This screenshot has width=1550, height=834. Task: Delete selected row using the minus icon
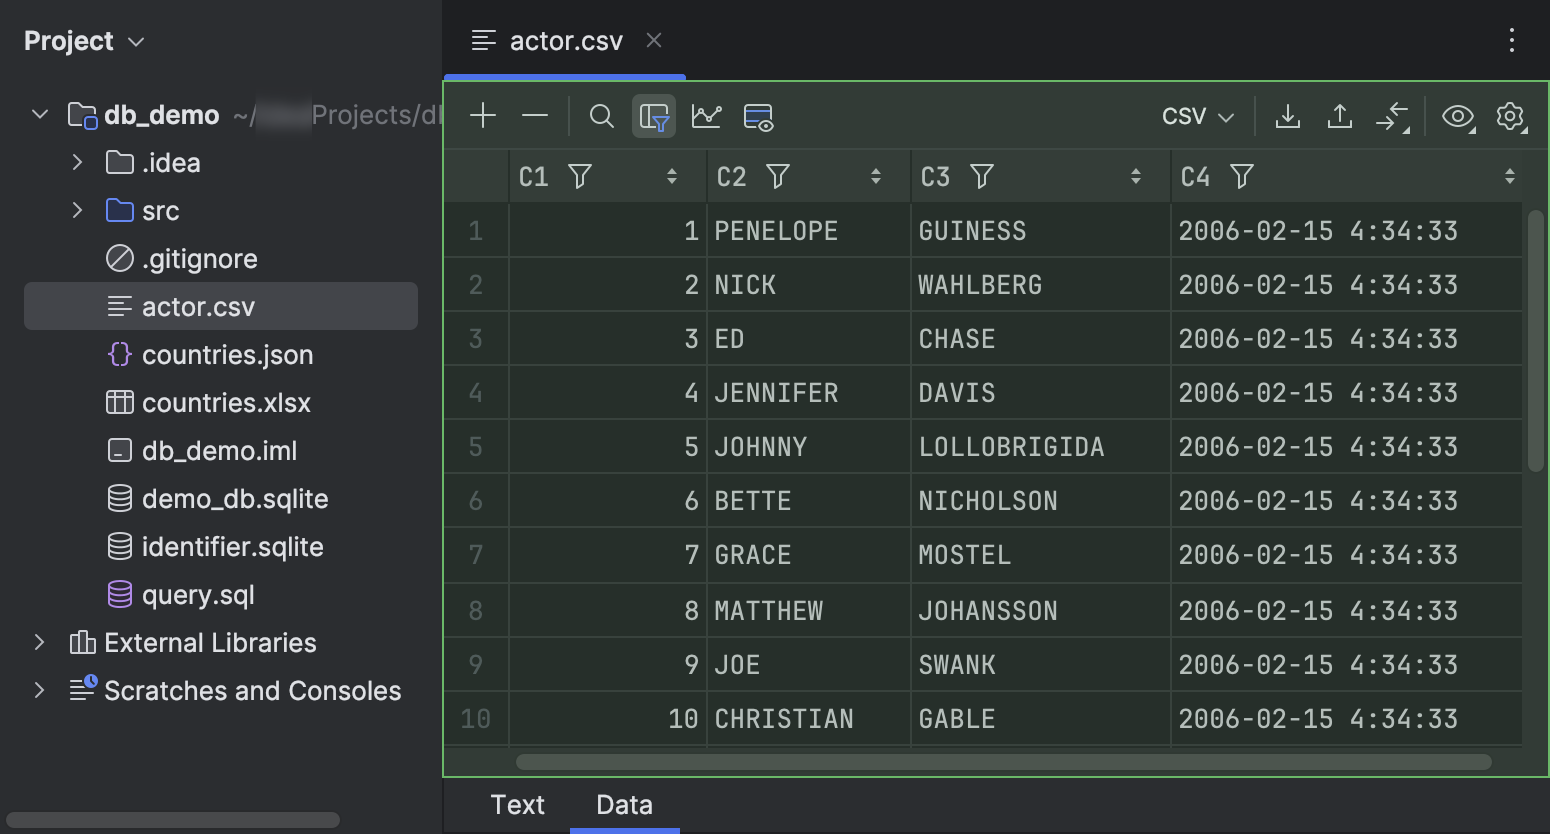[x=535, y=116]
